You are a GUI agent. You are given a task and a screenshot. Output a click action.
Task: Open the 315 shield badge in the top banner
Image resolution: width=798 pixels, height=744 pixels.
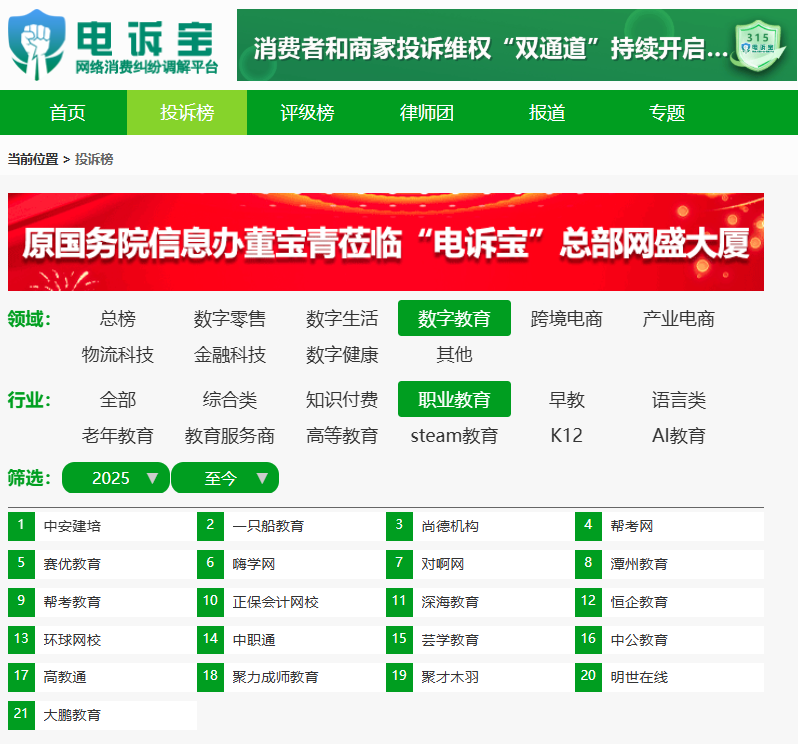point(757,46)
